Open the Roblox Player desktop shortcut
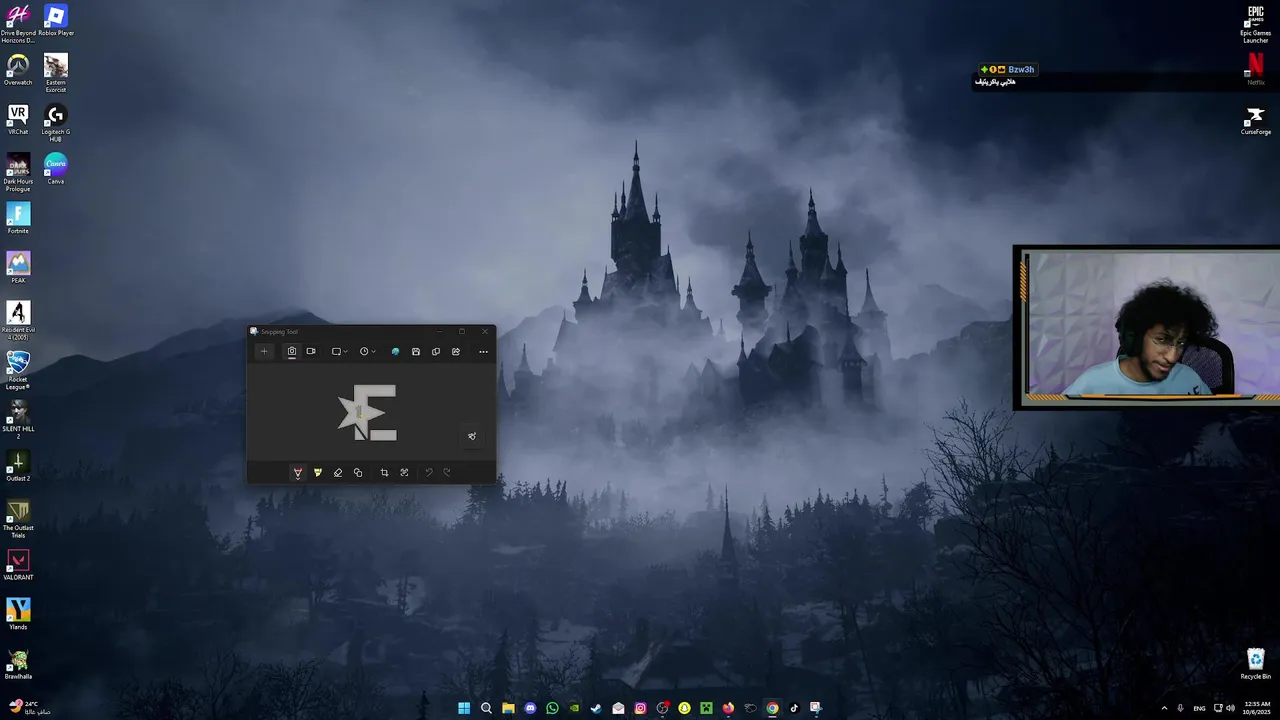The image size is (1280, 720). click(x=56, y=21)
